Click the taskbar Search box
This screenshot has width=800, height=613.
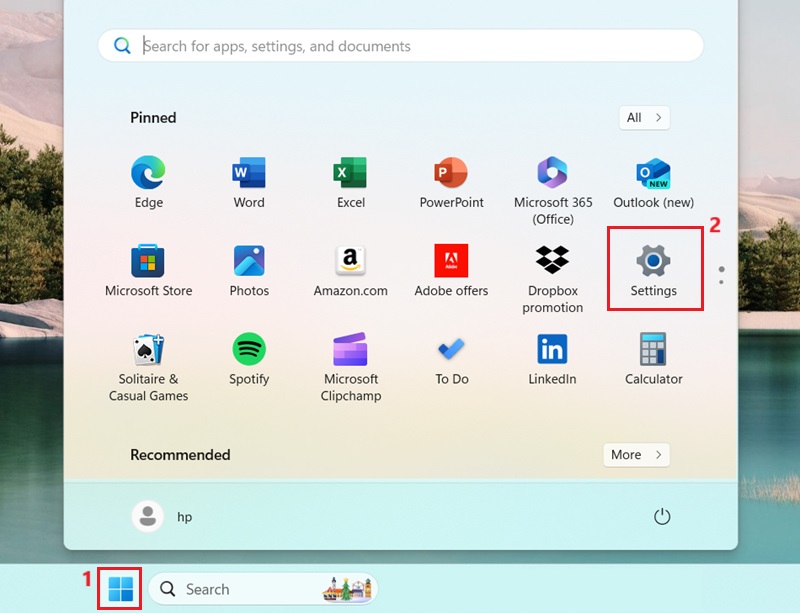262,589
